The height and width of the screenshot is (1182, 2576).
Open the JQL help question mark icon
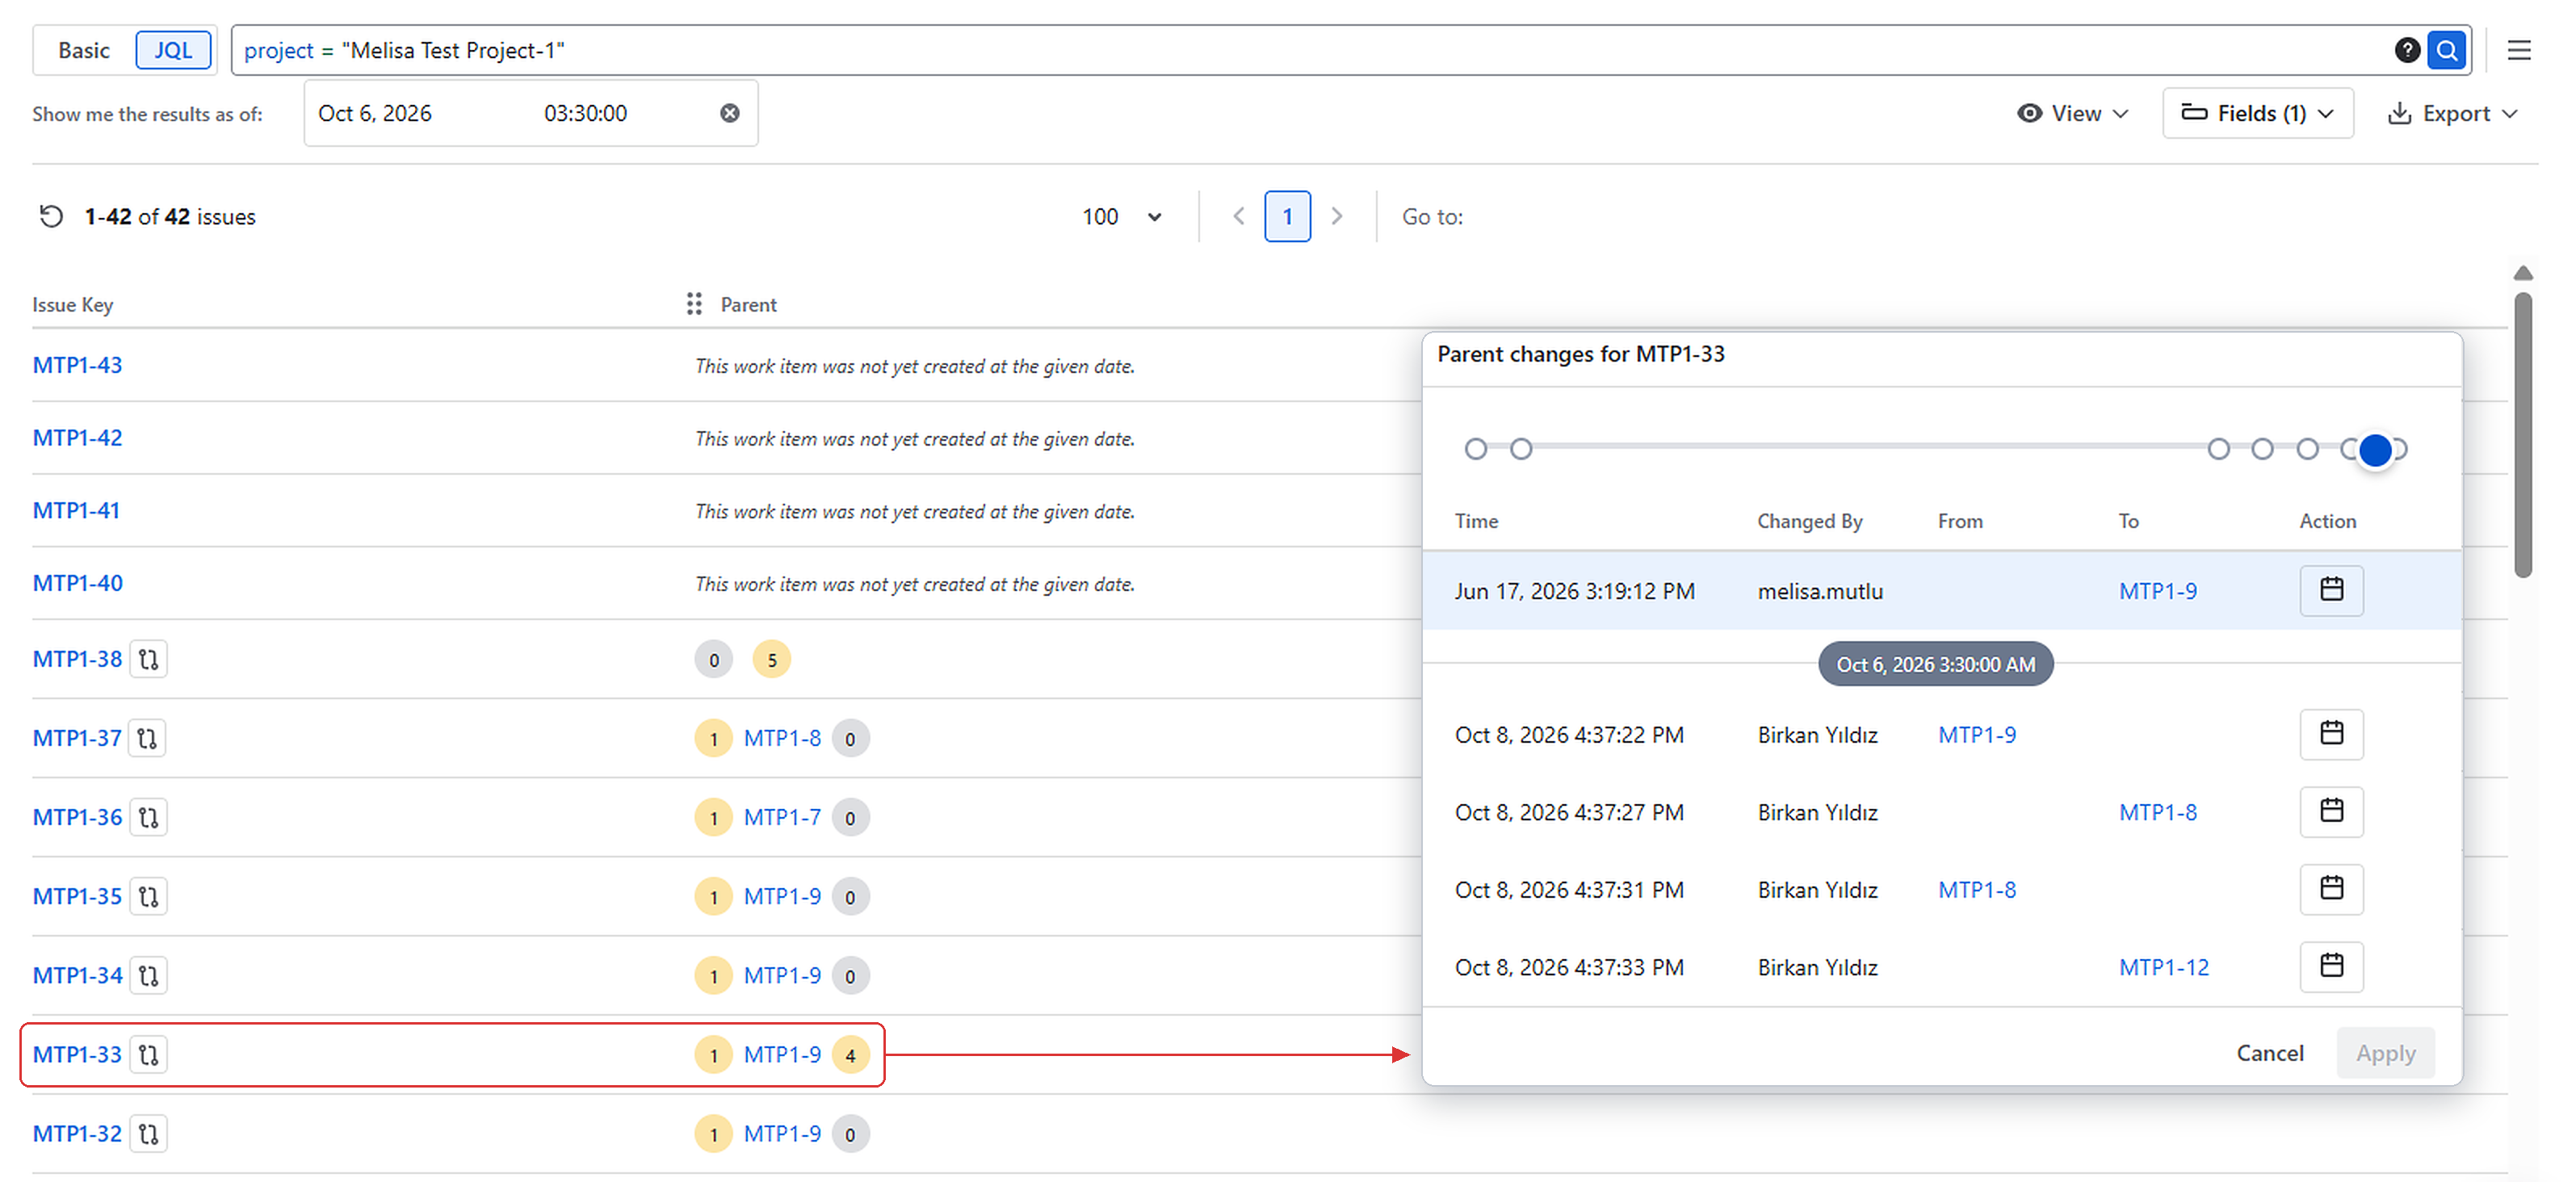click(2406, 50)
